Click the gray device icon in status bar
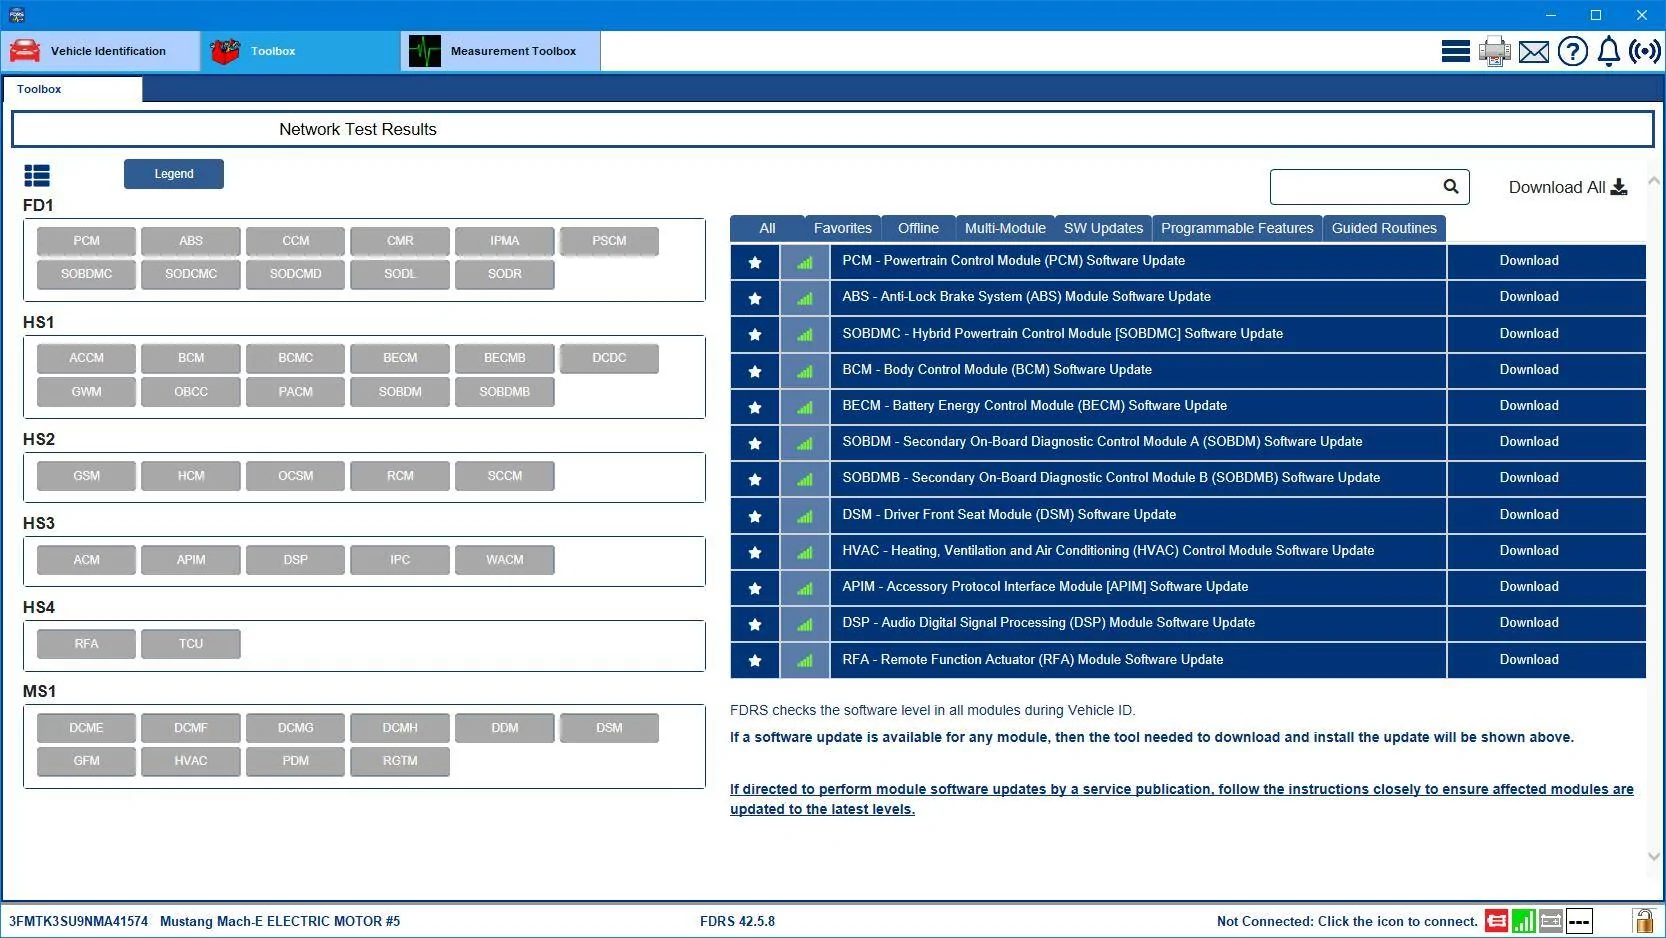 tap(1551, 921)
